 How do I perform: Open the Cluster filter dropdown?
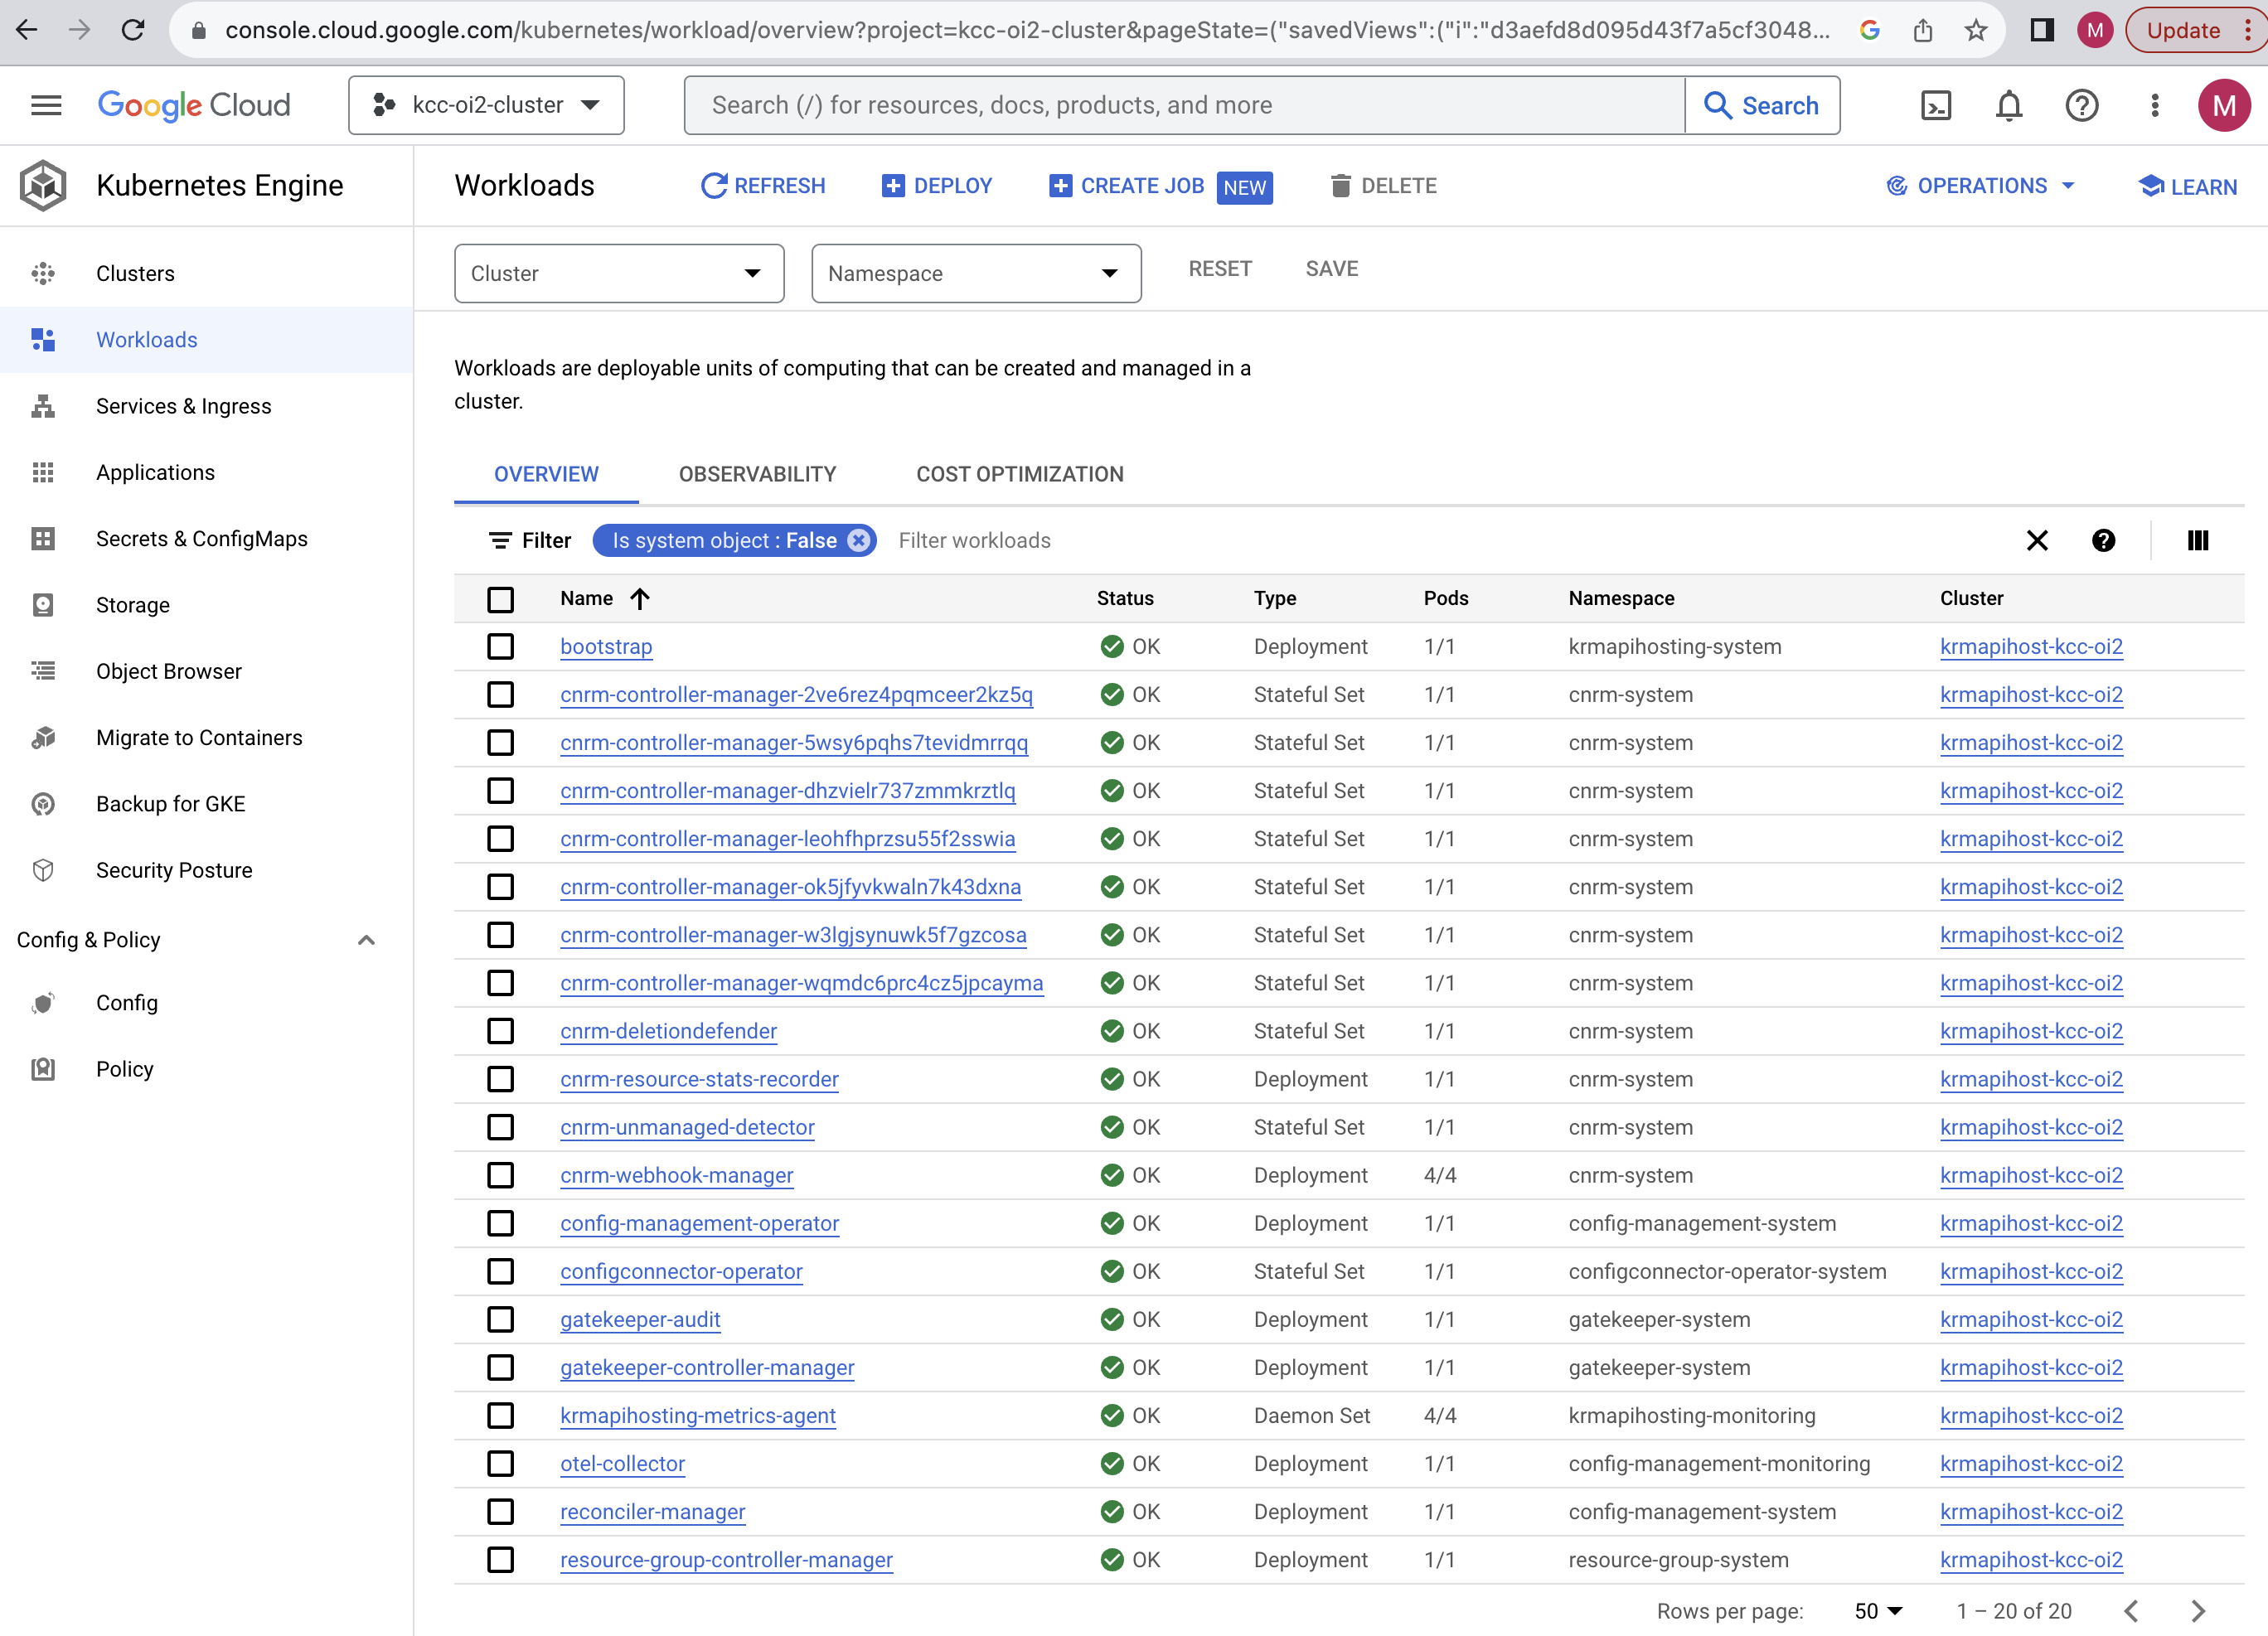click(618, 273)
